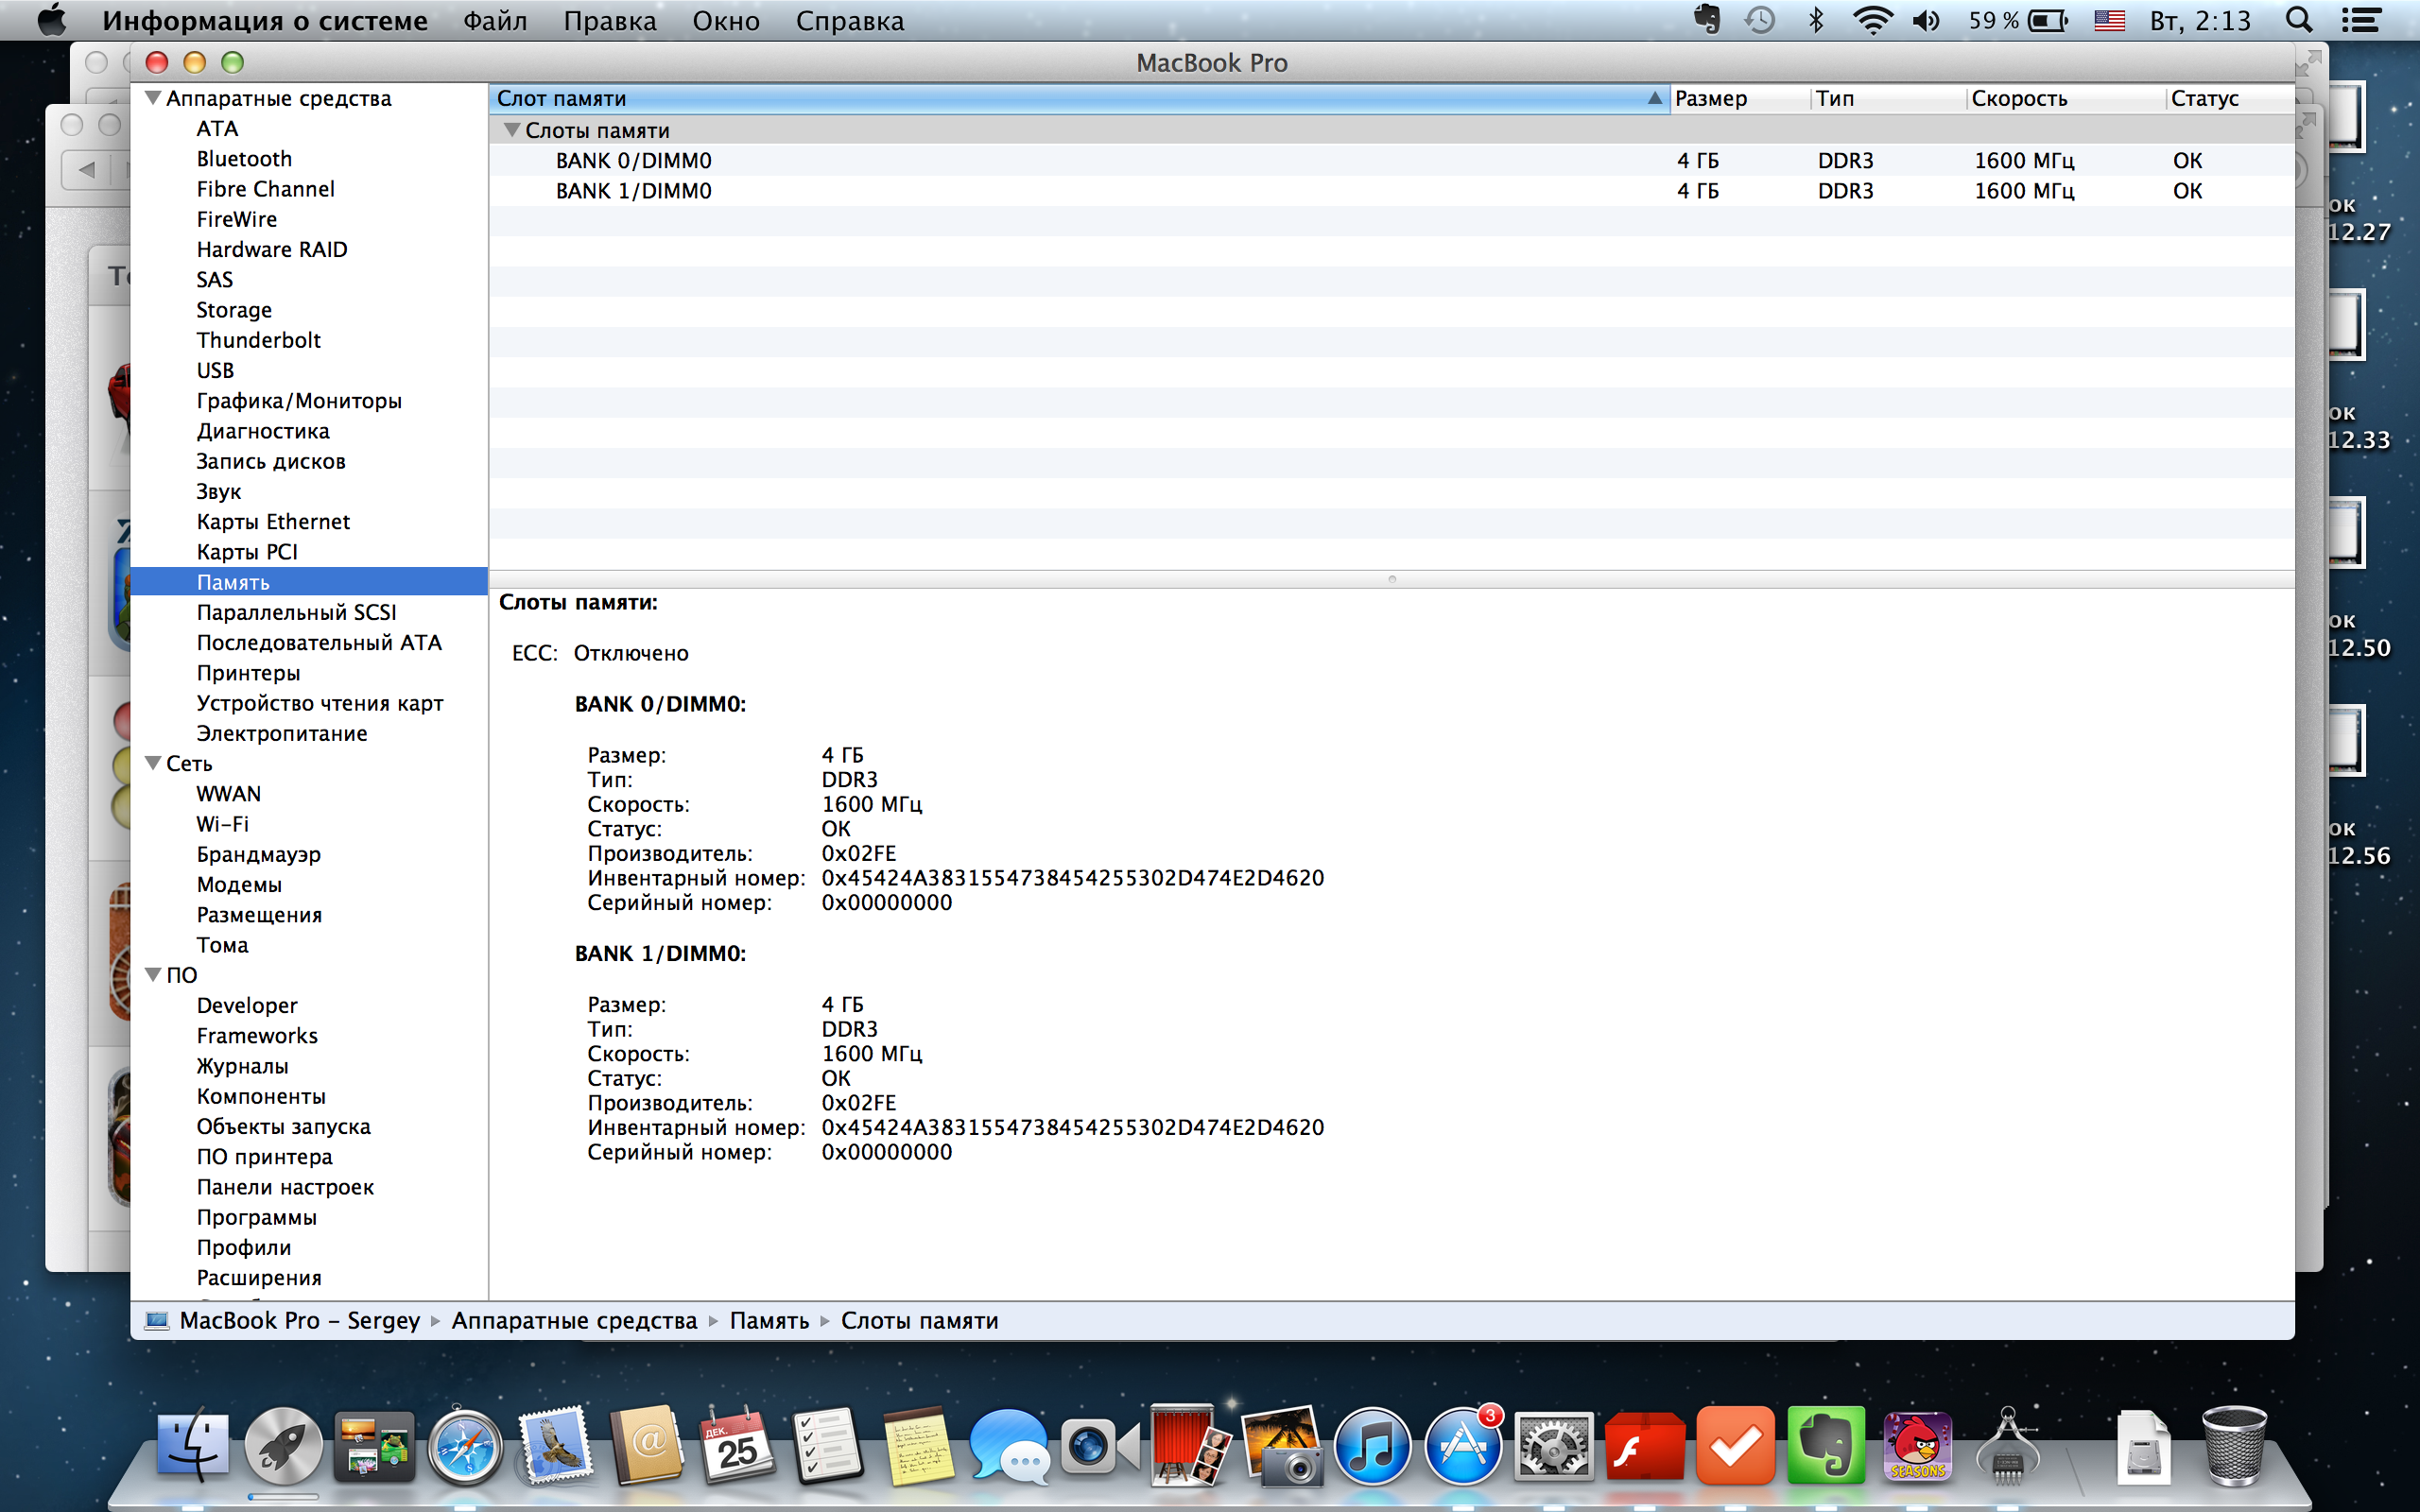The image size is (2420, 1512).
Task: Select Thunderbolt in sidebar
Action: (258, 340)
